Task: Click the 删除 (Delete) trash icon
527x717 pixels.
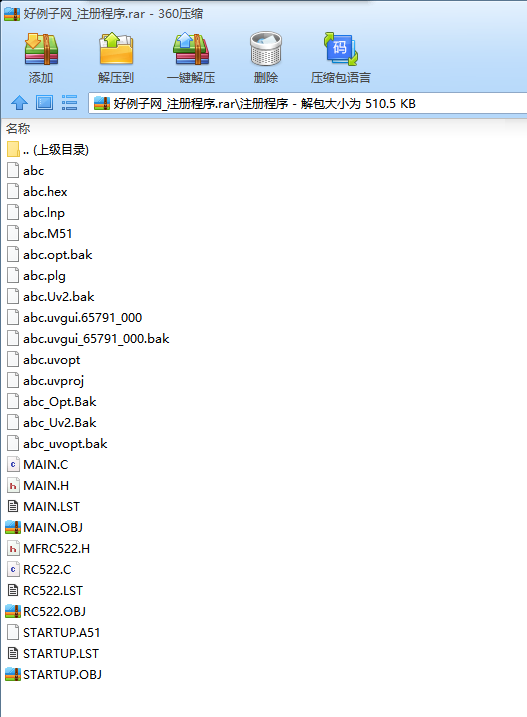Action: pos(266,49)
